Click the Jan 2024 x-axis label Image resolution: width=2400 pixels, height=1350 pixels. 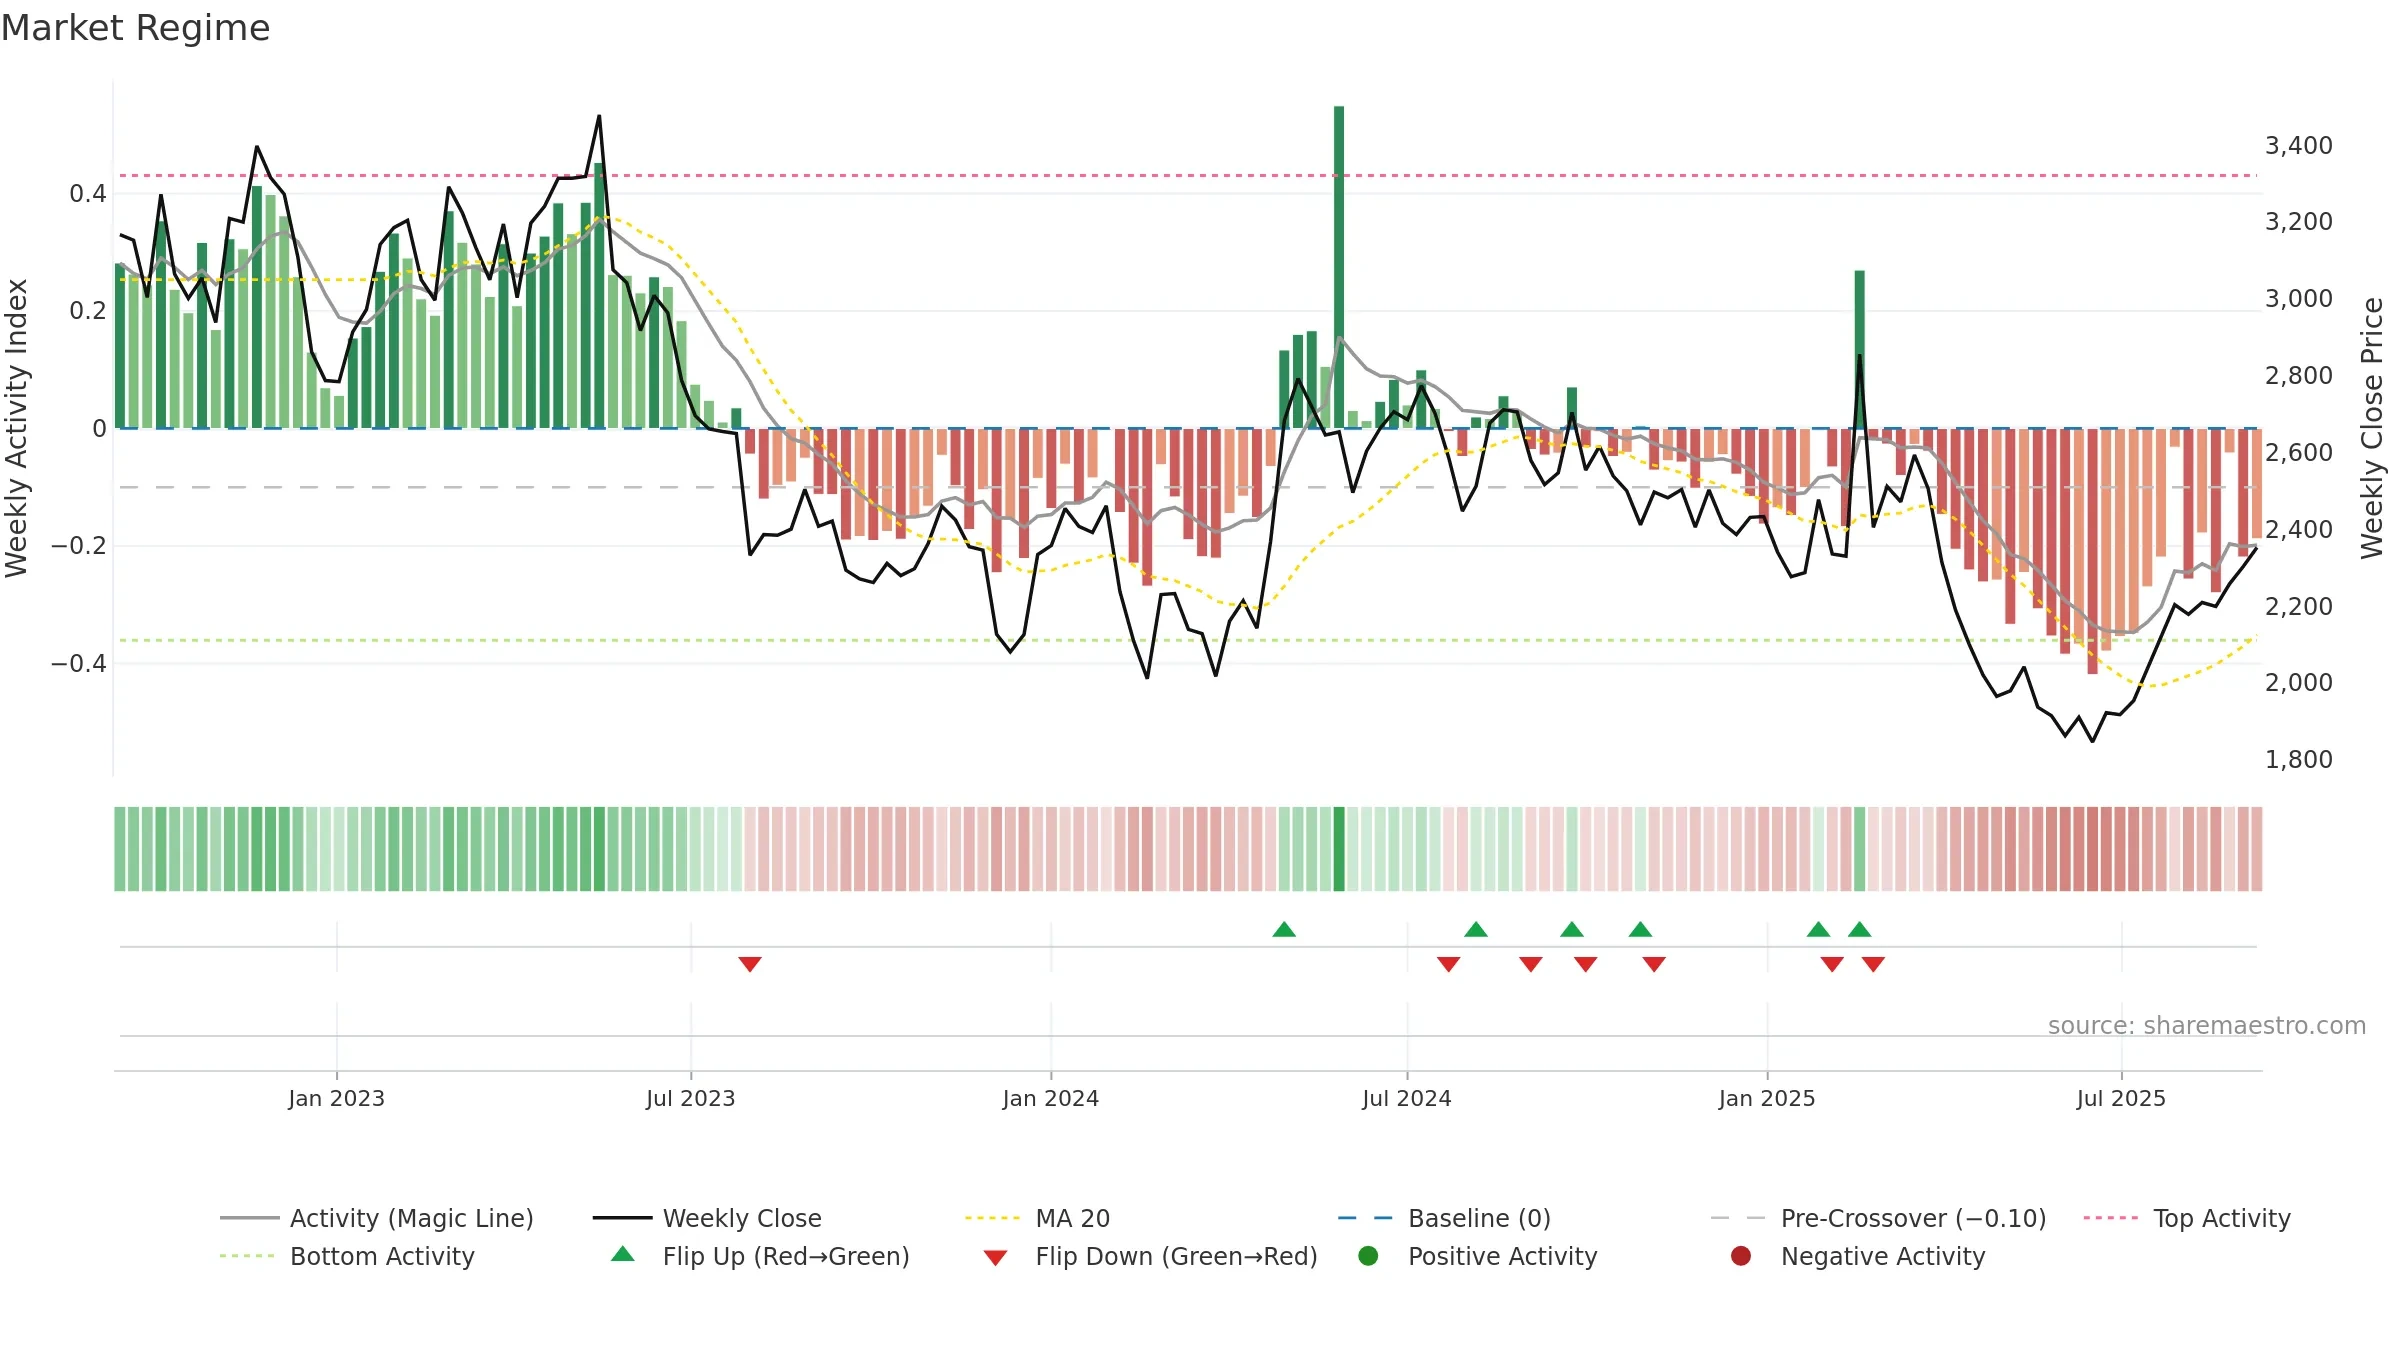1051,1098
